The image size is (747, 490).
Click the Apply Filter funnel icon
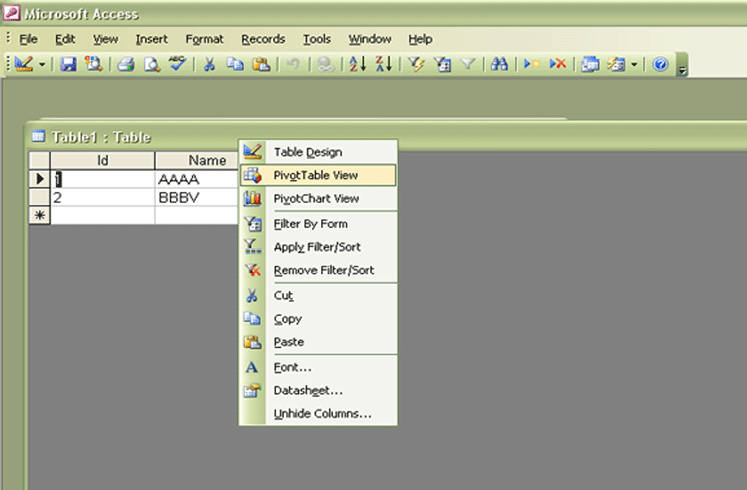[x=468, y=64]
